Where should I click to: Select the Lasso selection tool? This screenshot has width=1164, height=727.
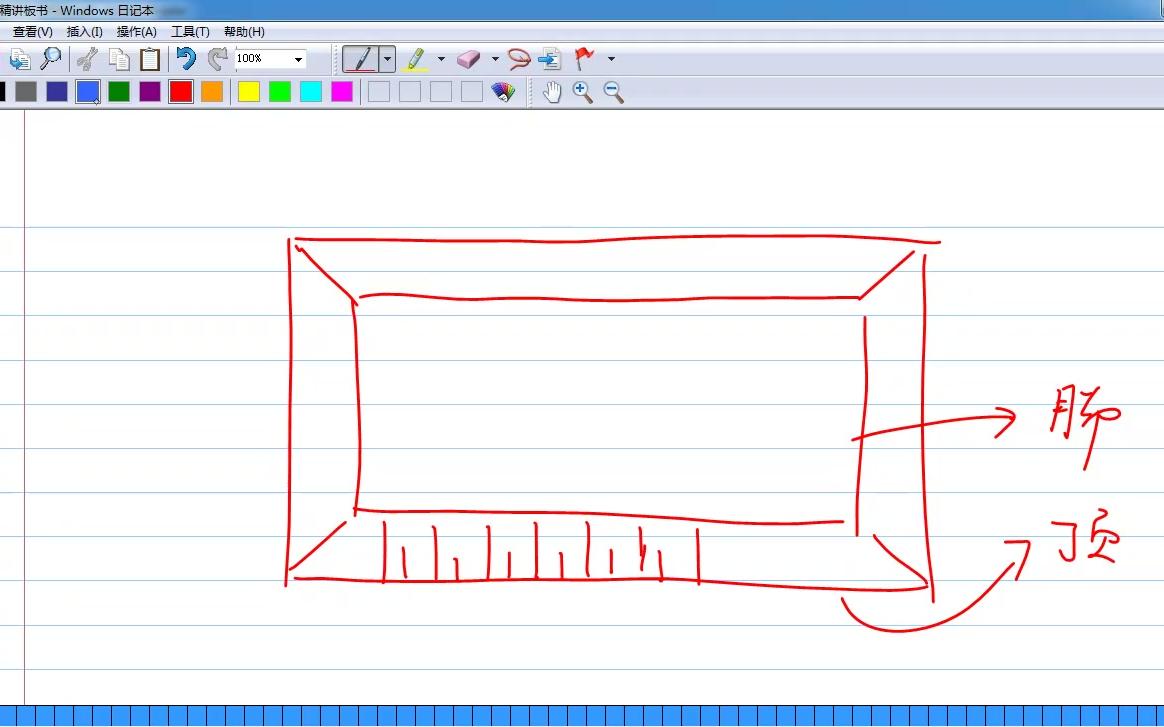click(518, 59)
